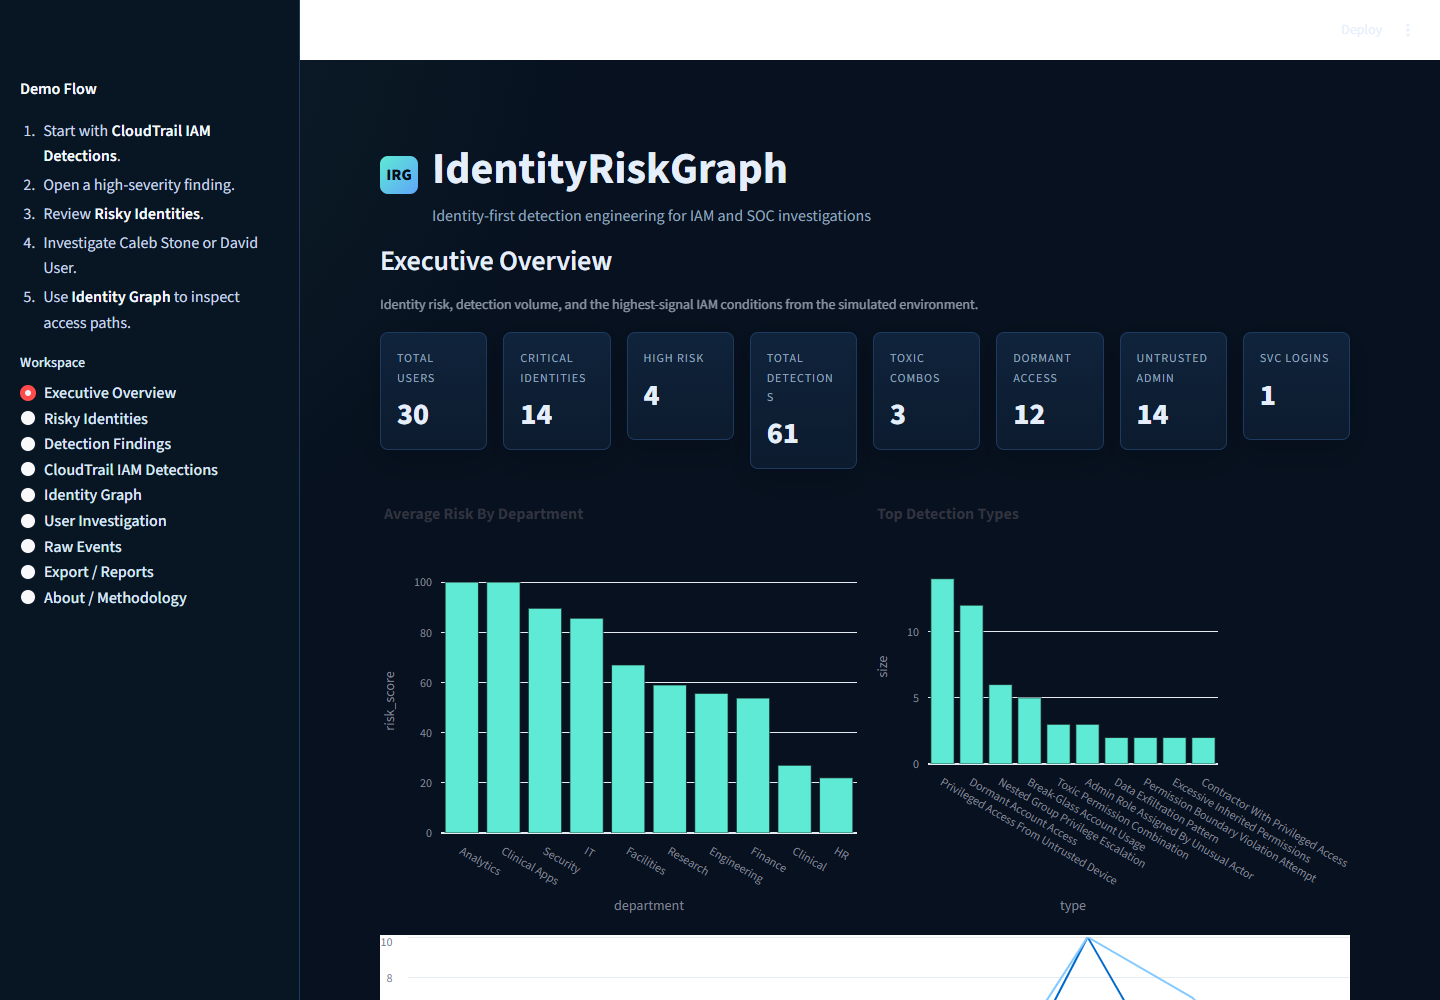Click the High Risk metric card
This screenshot has width=1440, height=1000.
pos(680,386)
